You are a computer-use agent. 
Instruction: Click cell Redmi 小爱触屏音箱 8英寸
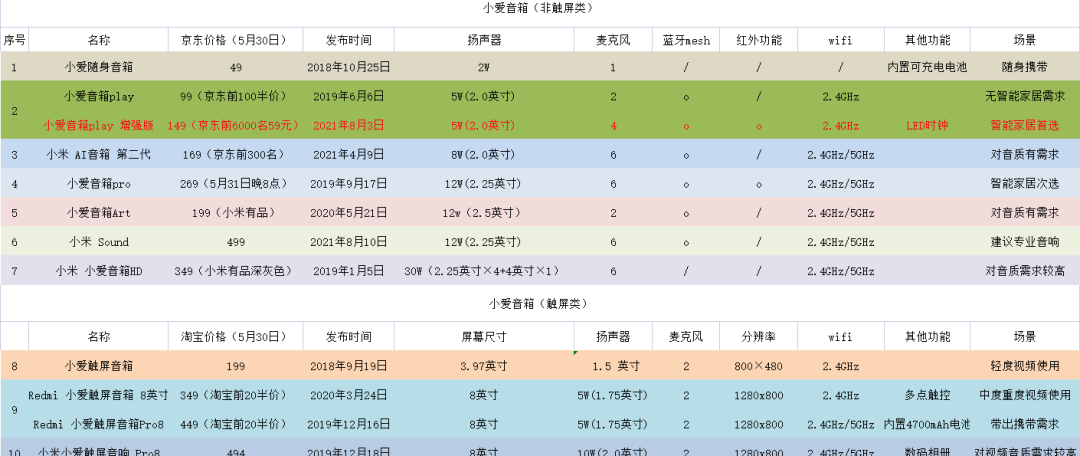(98, 395)
